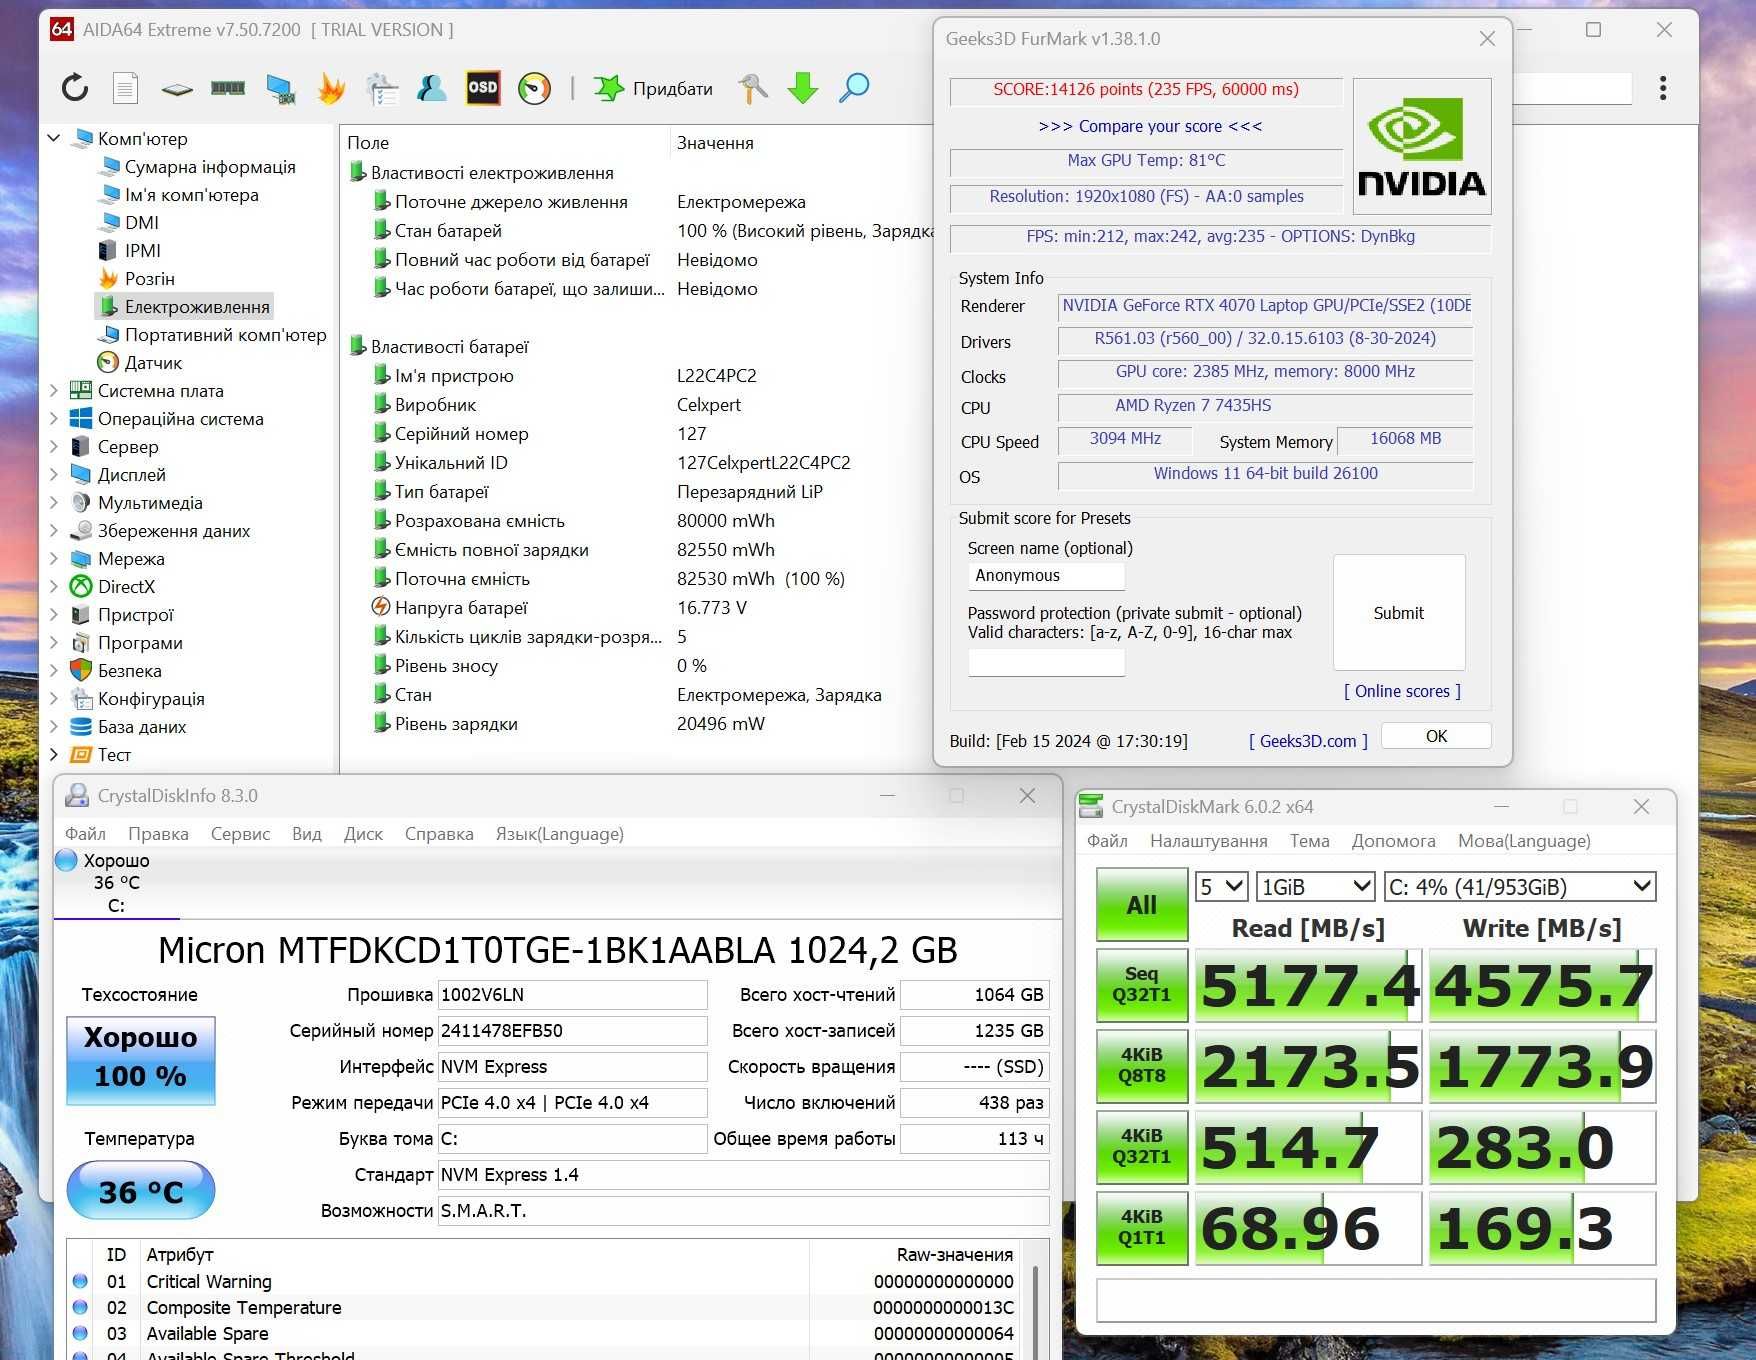Open the test count dropdown showing 5
Screen dimensions: 1756x1360
1221,886
